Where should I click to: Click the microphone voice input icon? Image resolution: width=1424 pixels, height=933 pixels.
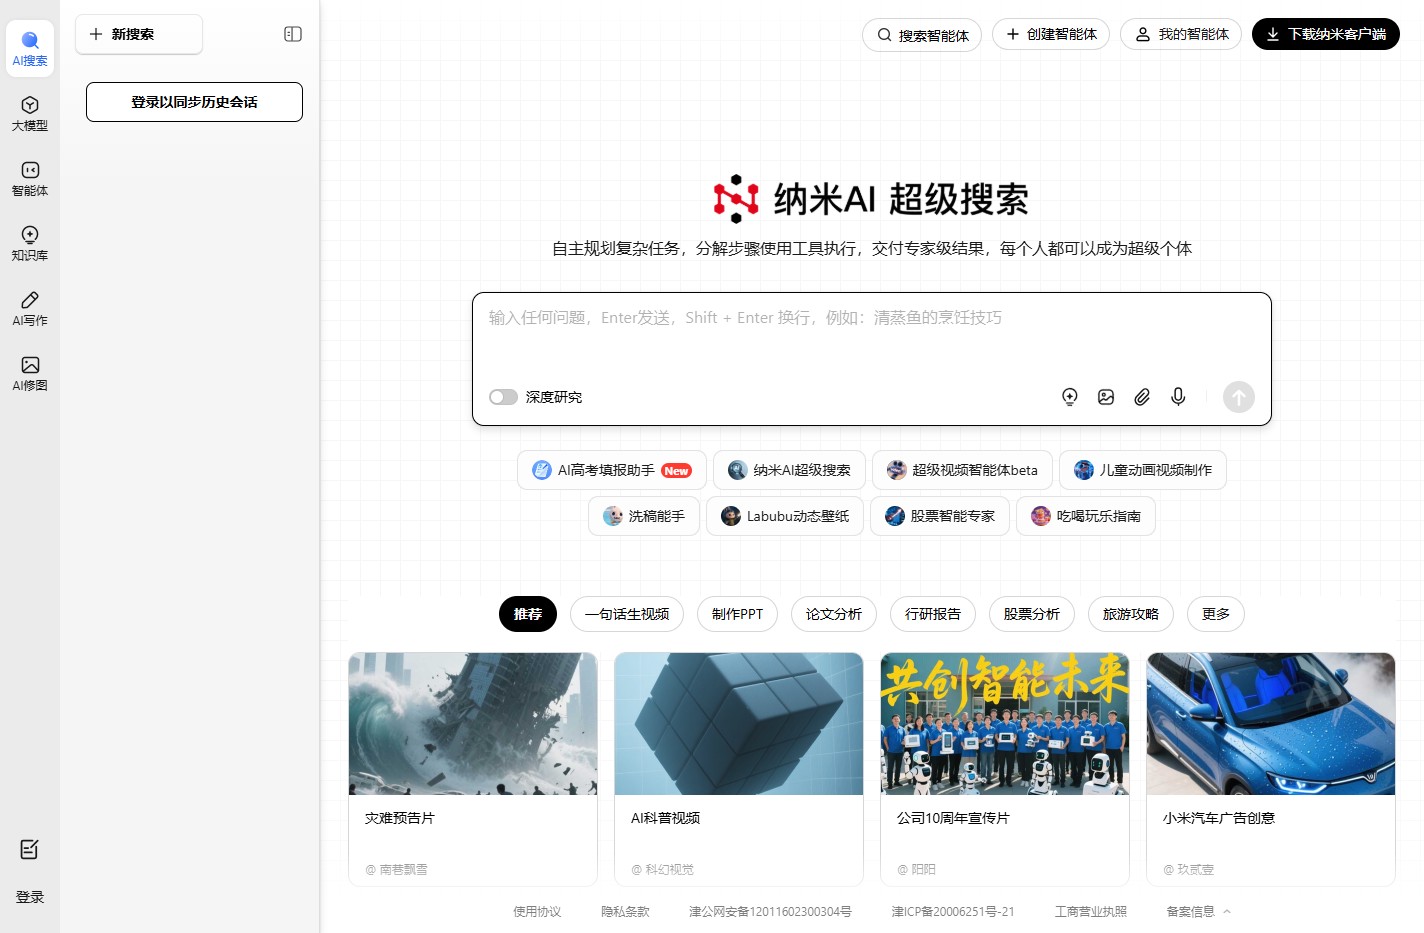(1178, 397)
